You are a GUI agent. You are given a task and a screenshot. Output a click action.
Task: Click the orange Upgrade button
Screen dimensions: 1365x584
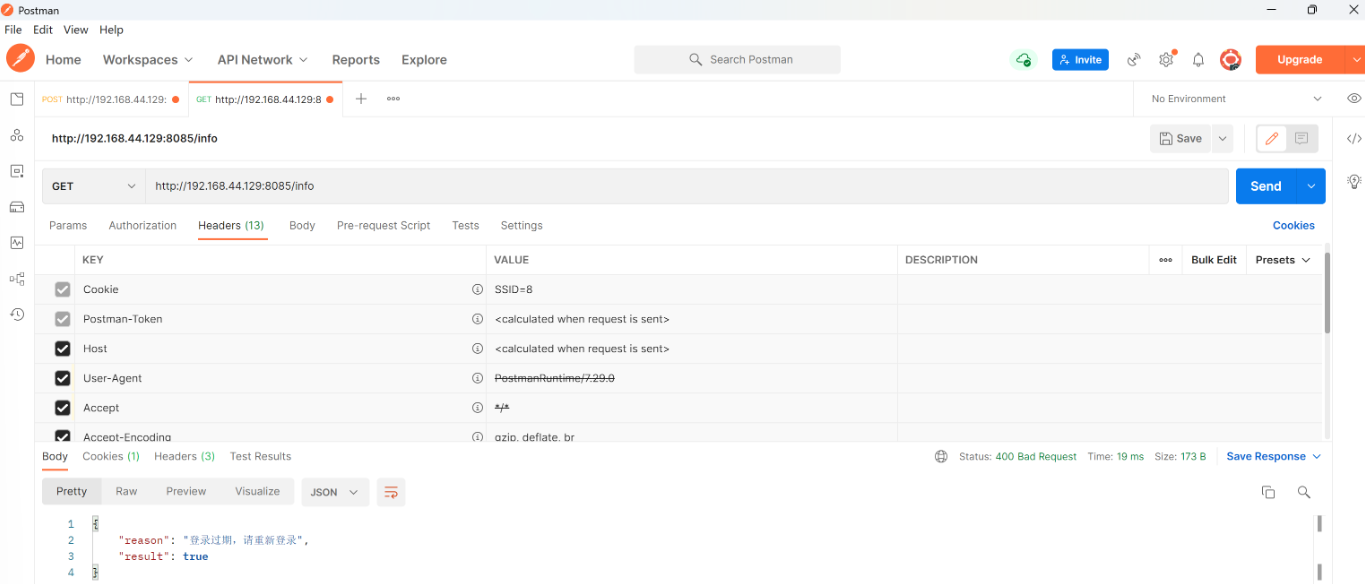[1300, 60]
